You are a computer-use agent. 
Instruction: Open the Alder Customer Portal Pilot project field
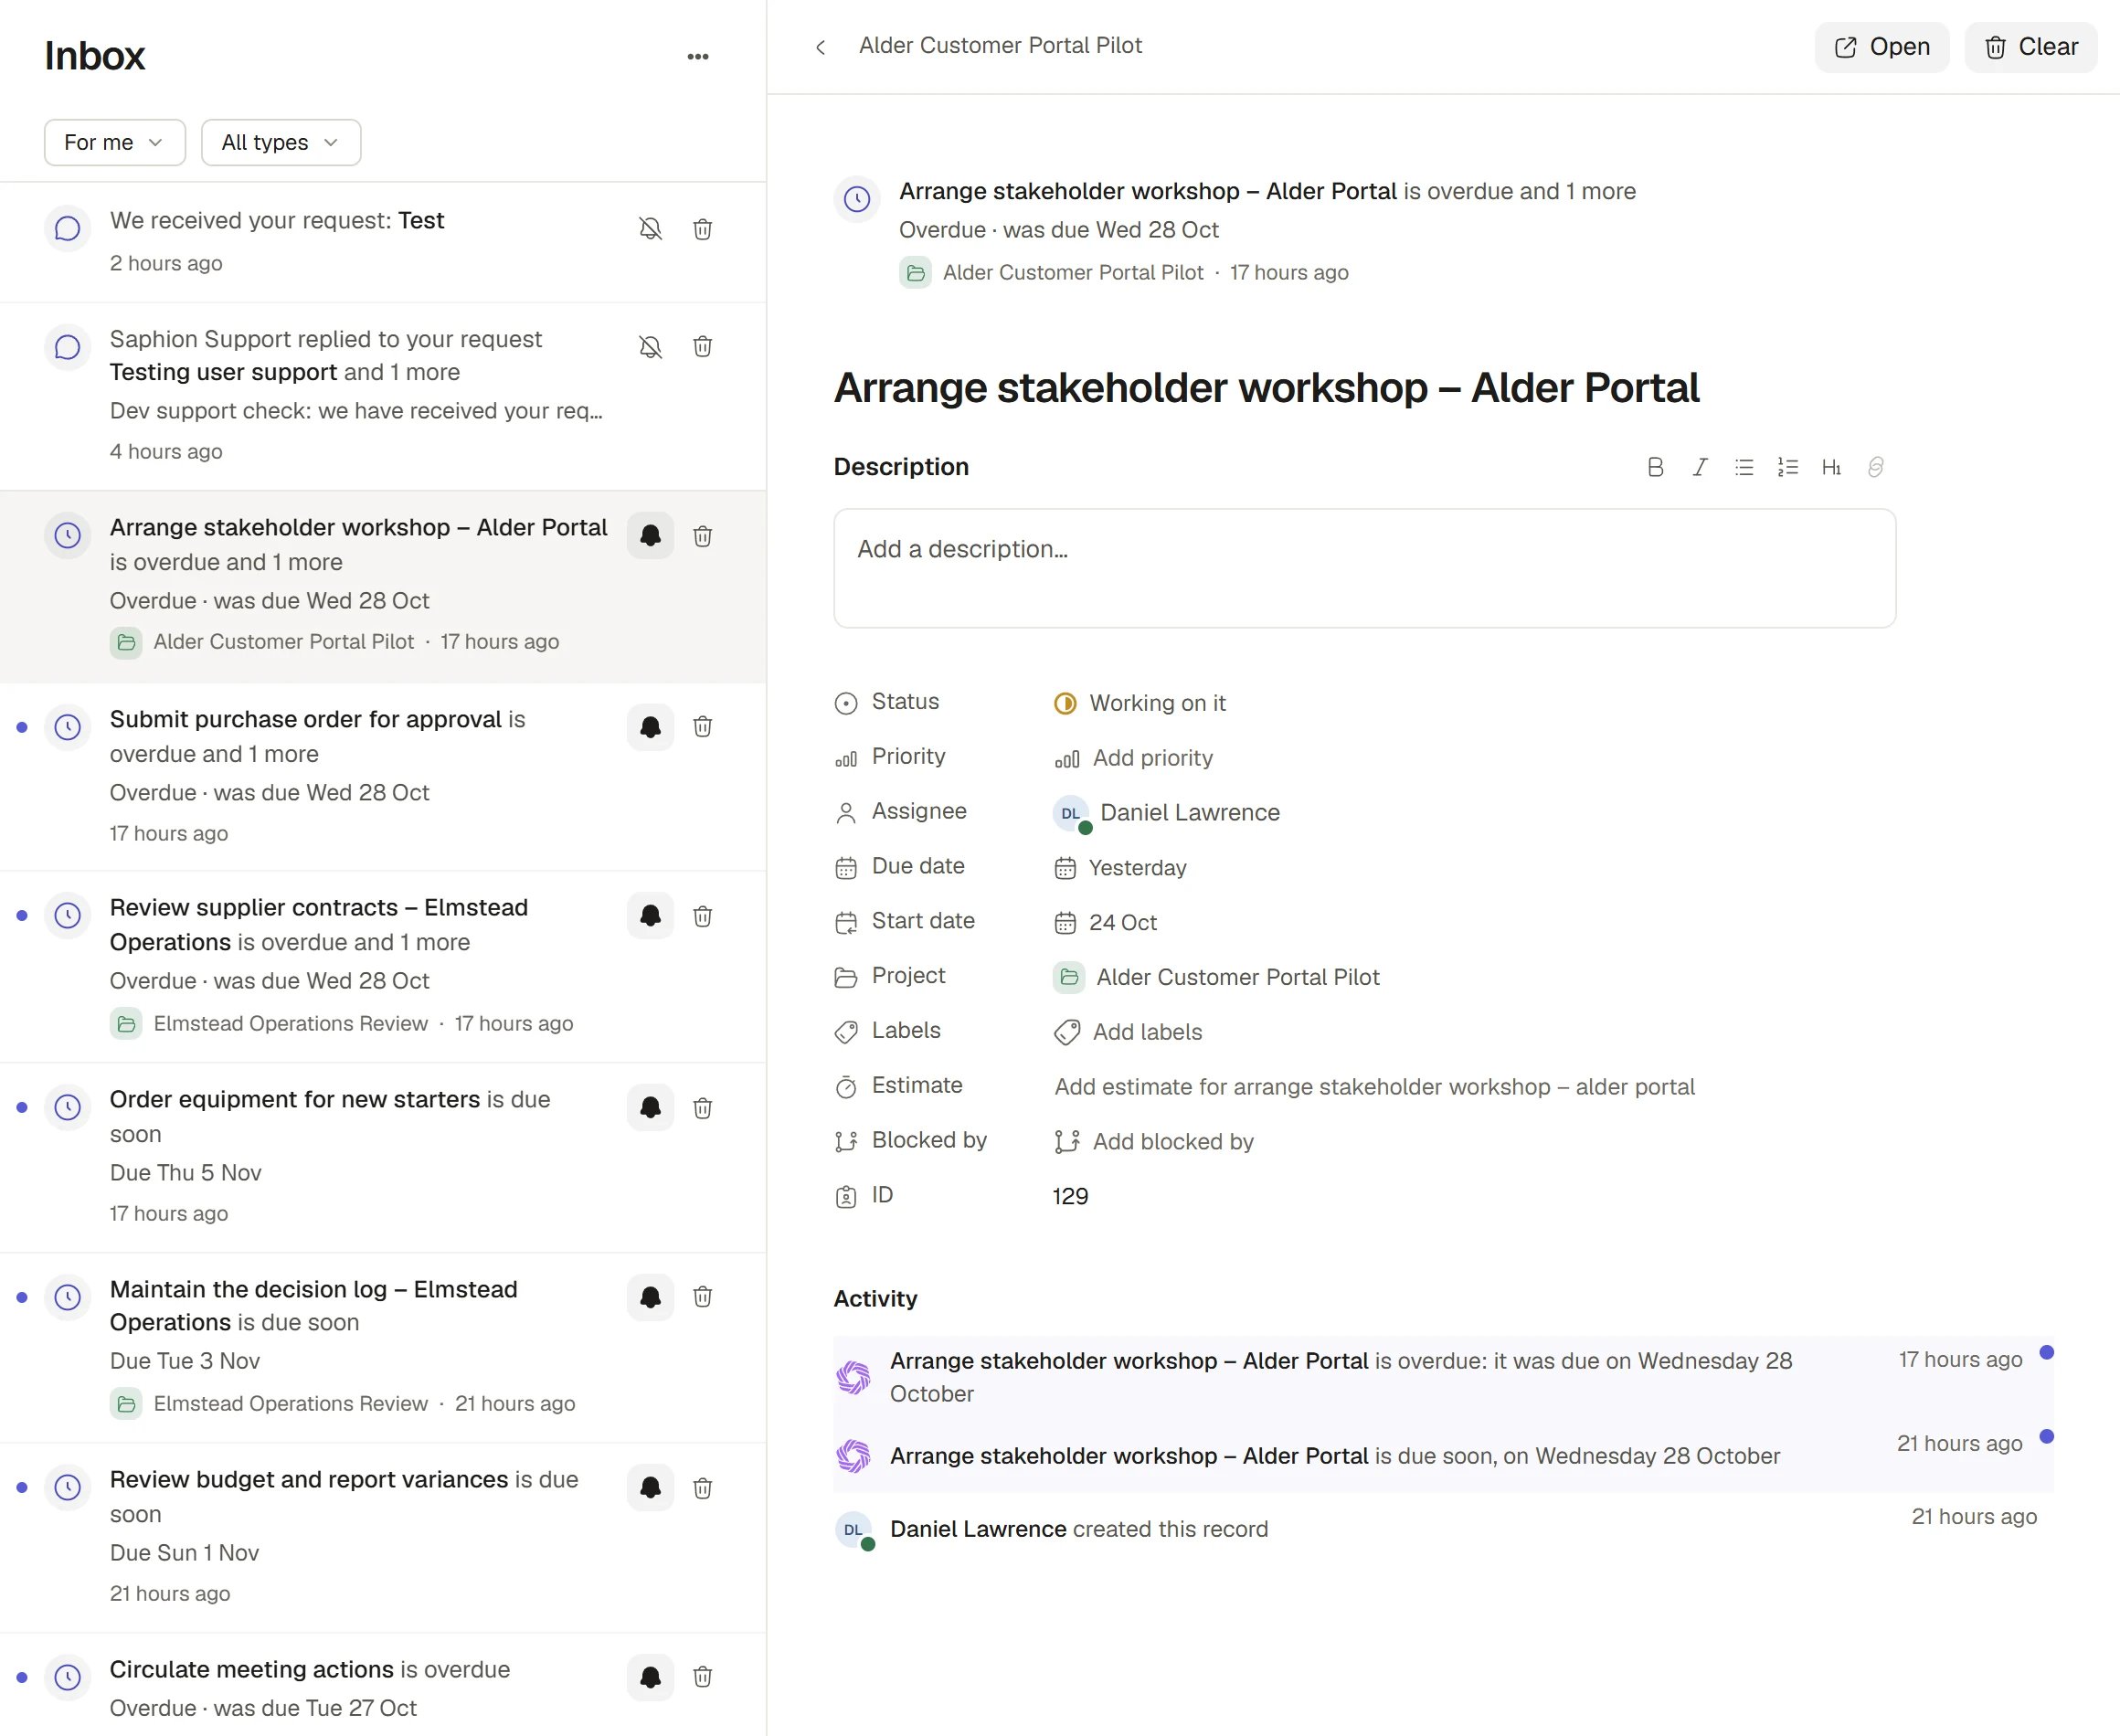(x=1217, y=977)
